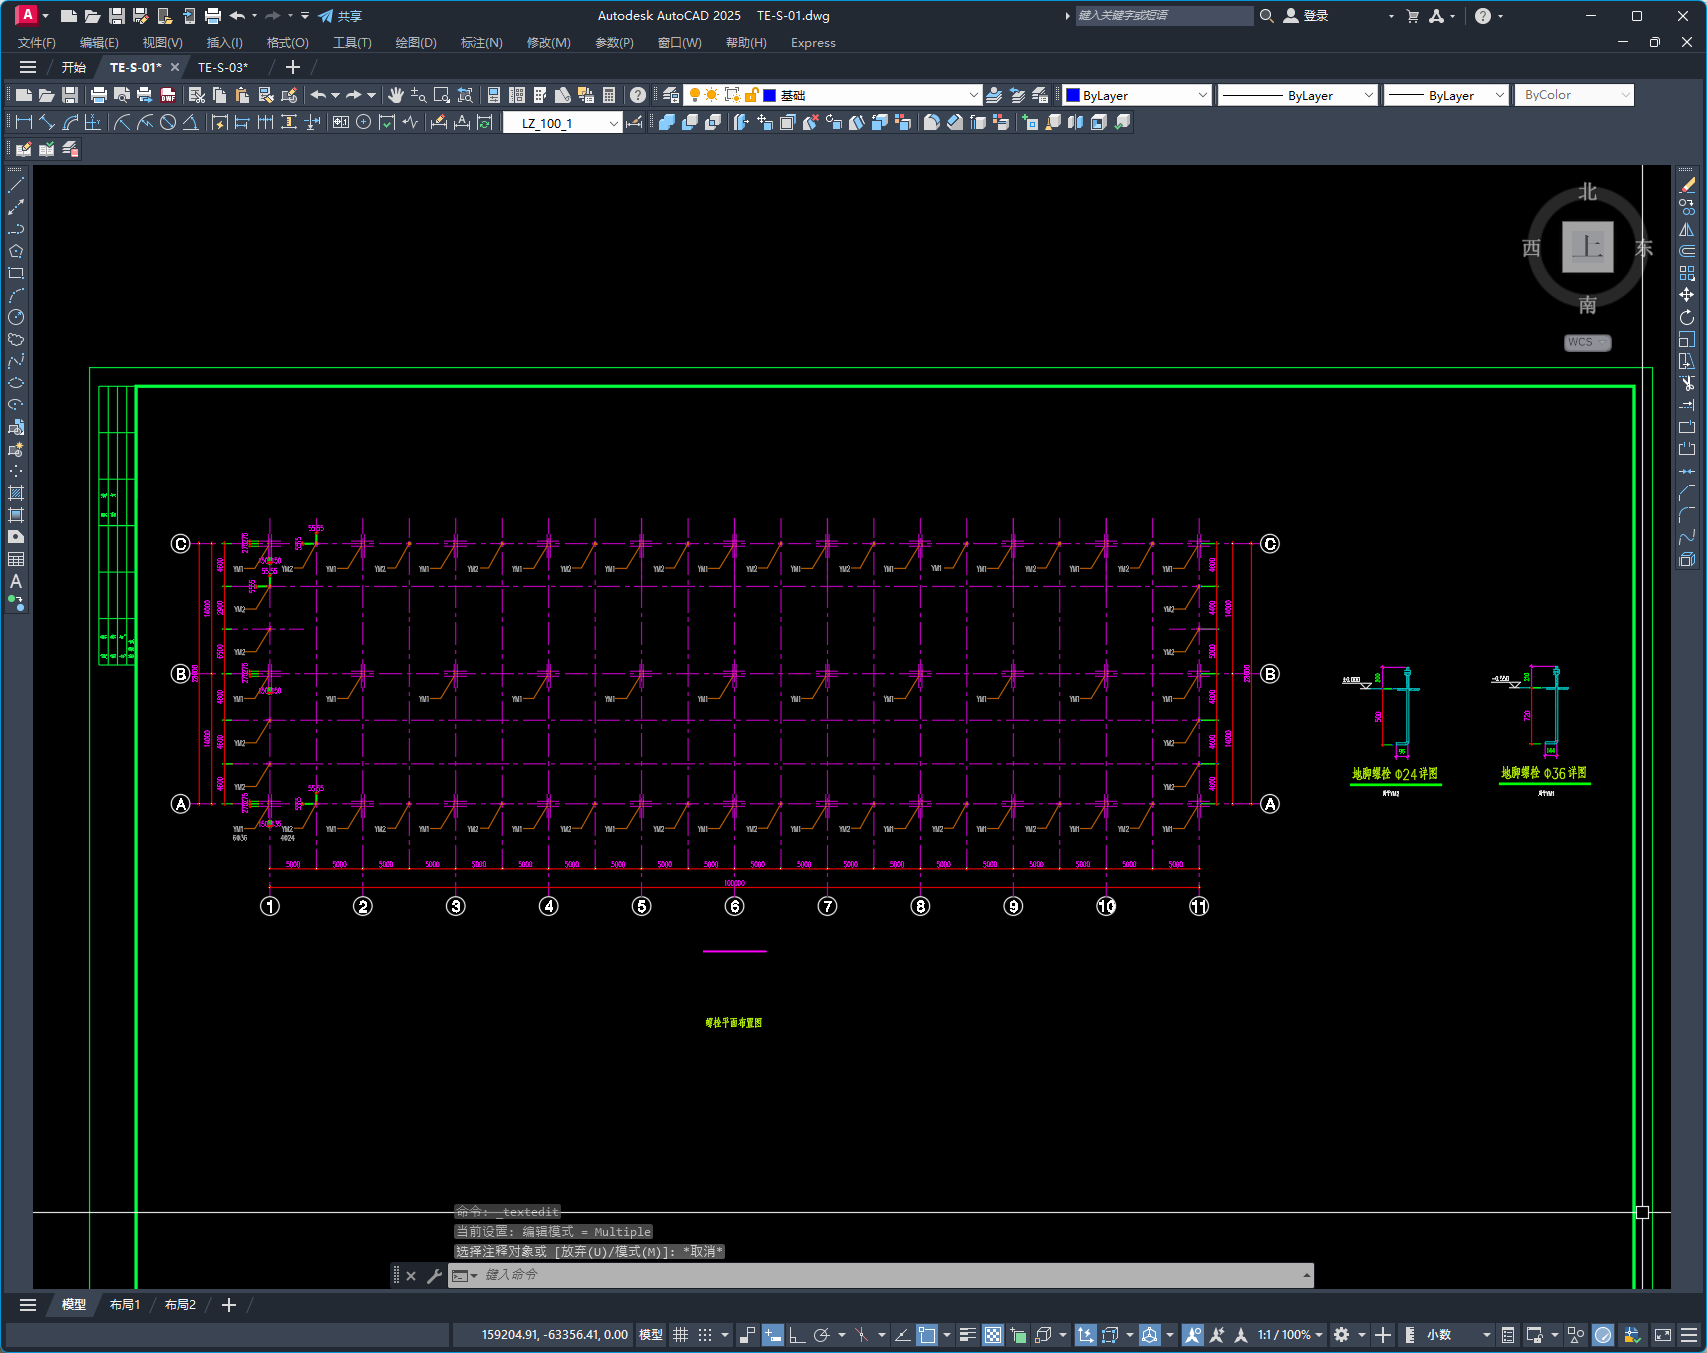Open the 1:1 / 100% annotation scale dropdown
Viewport: 1707px width, 1353px height.
[1290, 1334]
